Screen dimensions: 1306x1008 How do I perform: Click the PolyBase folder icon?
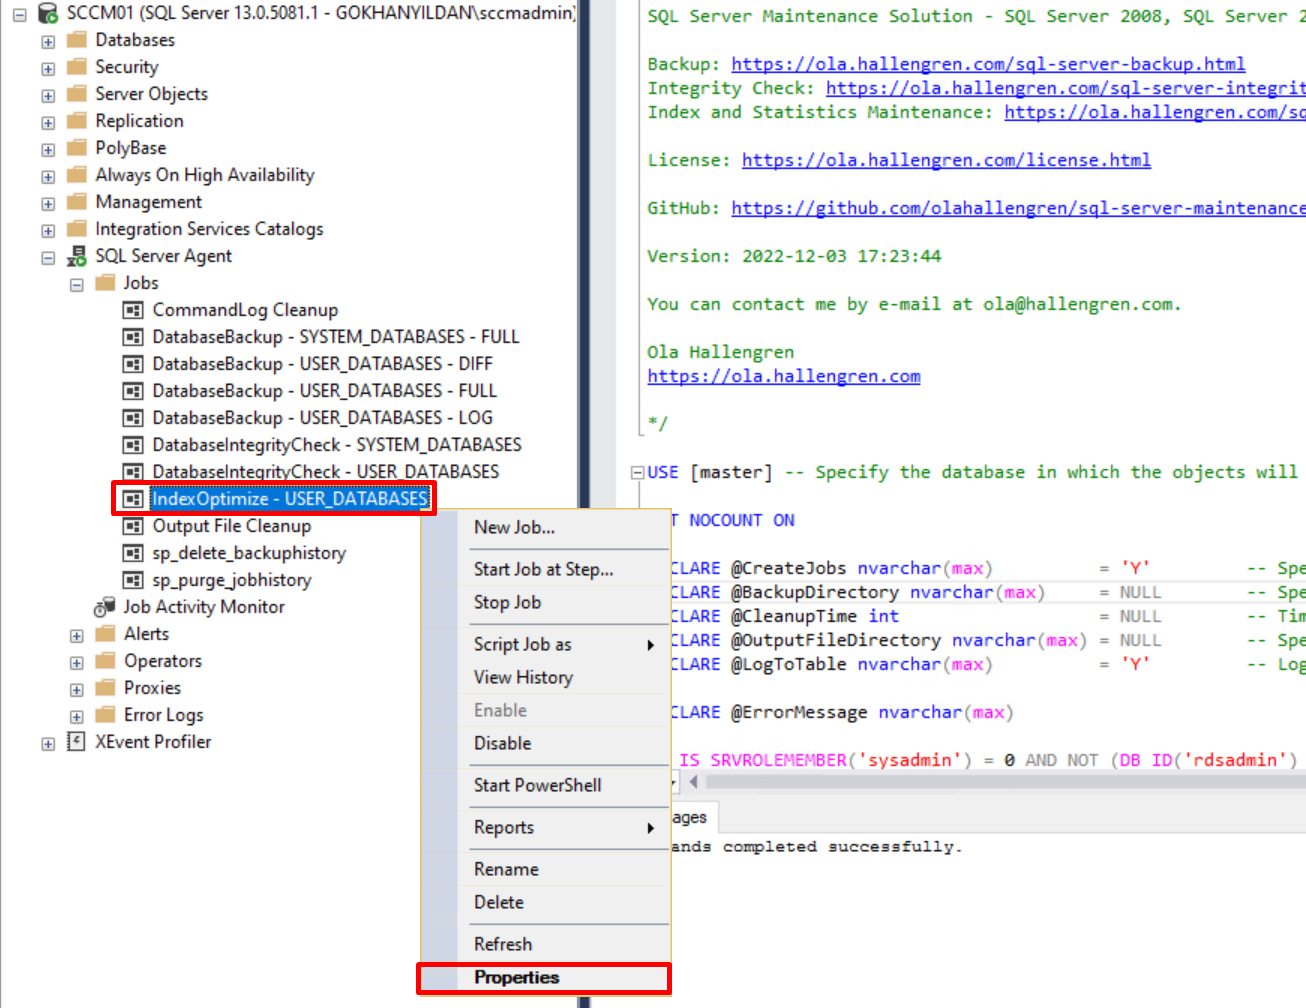coord(76,148)
